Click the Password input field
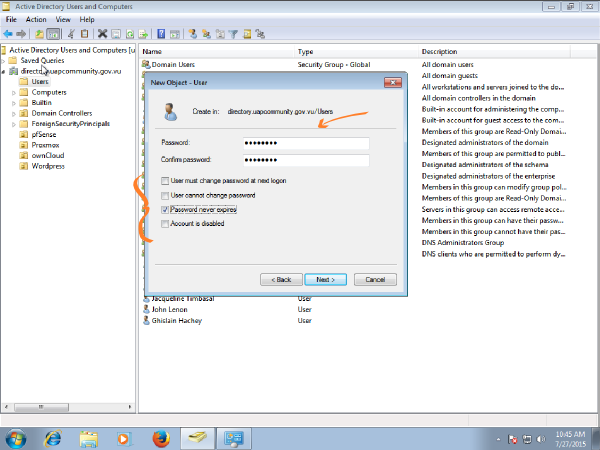The height and width of the screenshot is (450, 600). point(306,143)
